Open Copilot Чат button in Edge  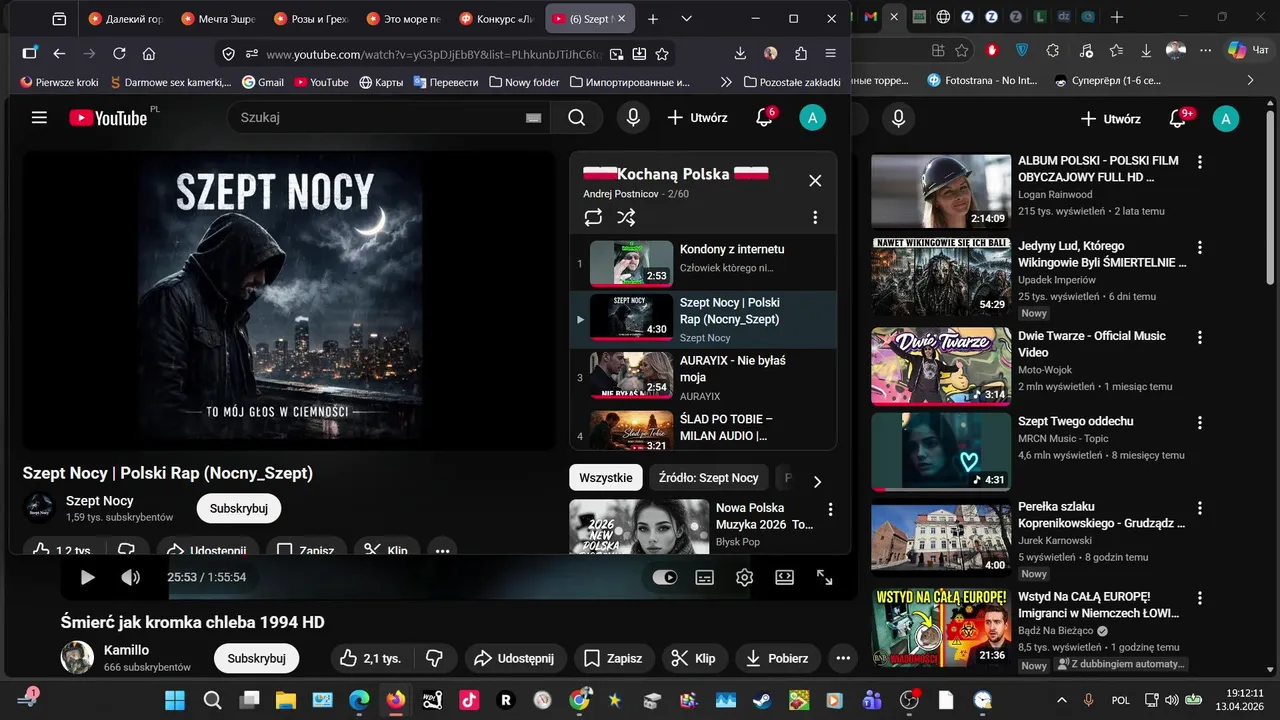[1249, 50]
